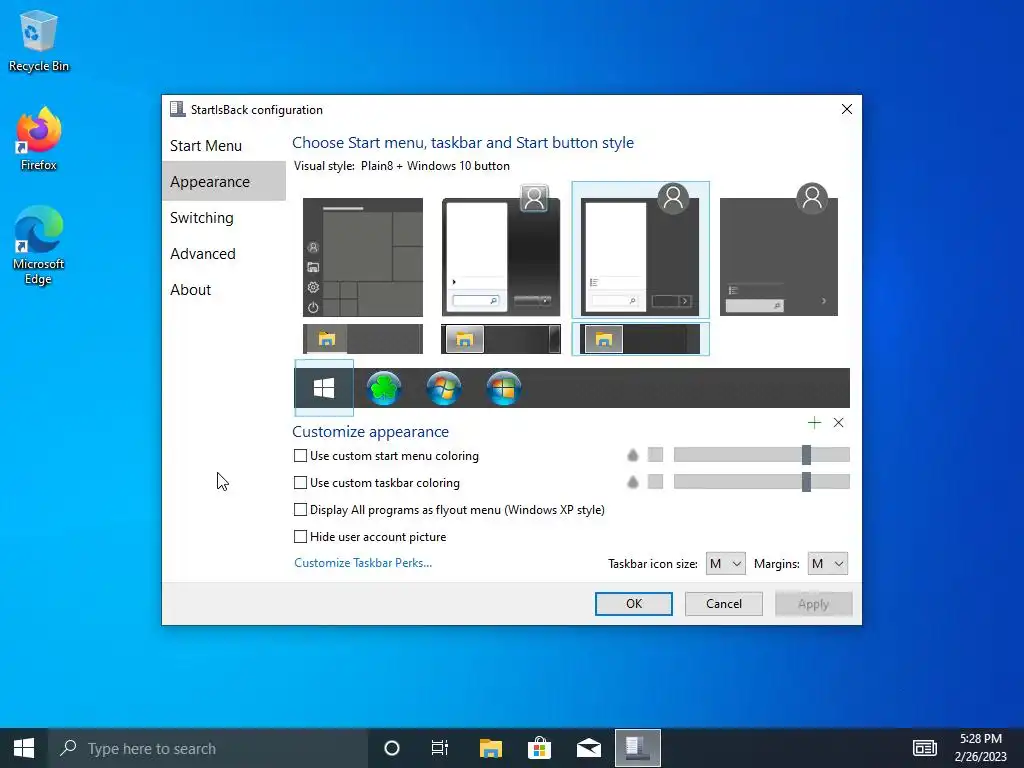This screenshot has width=1024, height=768.
Task: Open the Mail app on the taskbar
Action: pos(588,748)
